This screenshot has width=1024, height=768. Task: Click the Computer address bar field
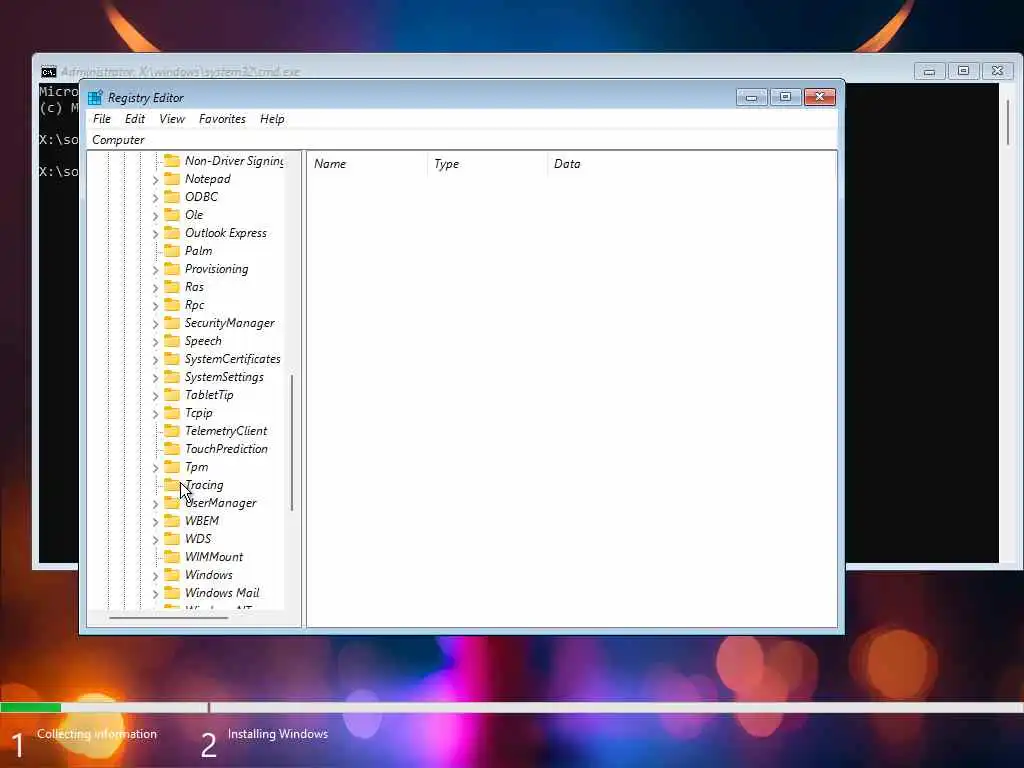462,140
